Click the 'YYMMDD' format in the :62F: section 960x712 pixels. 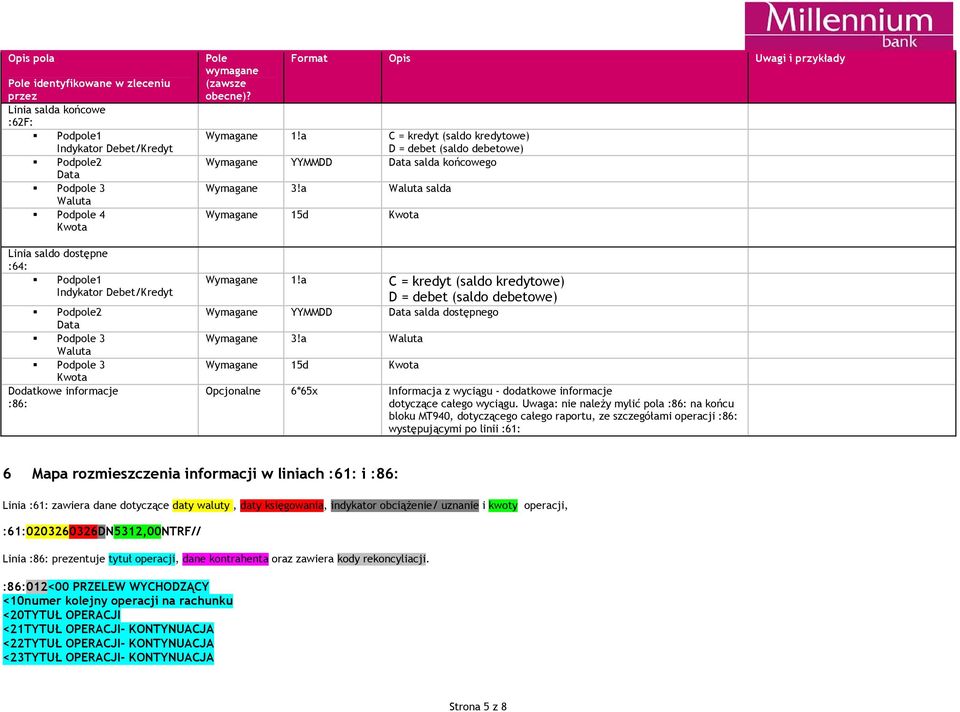pos(311,162)
